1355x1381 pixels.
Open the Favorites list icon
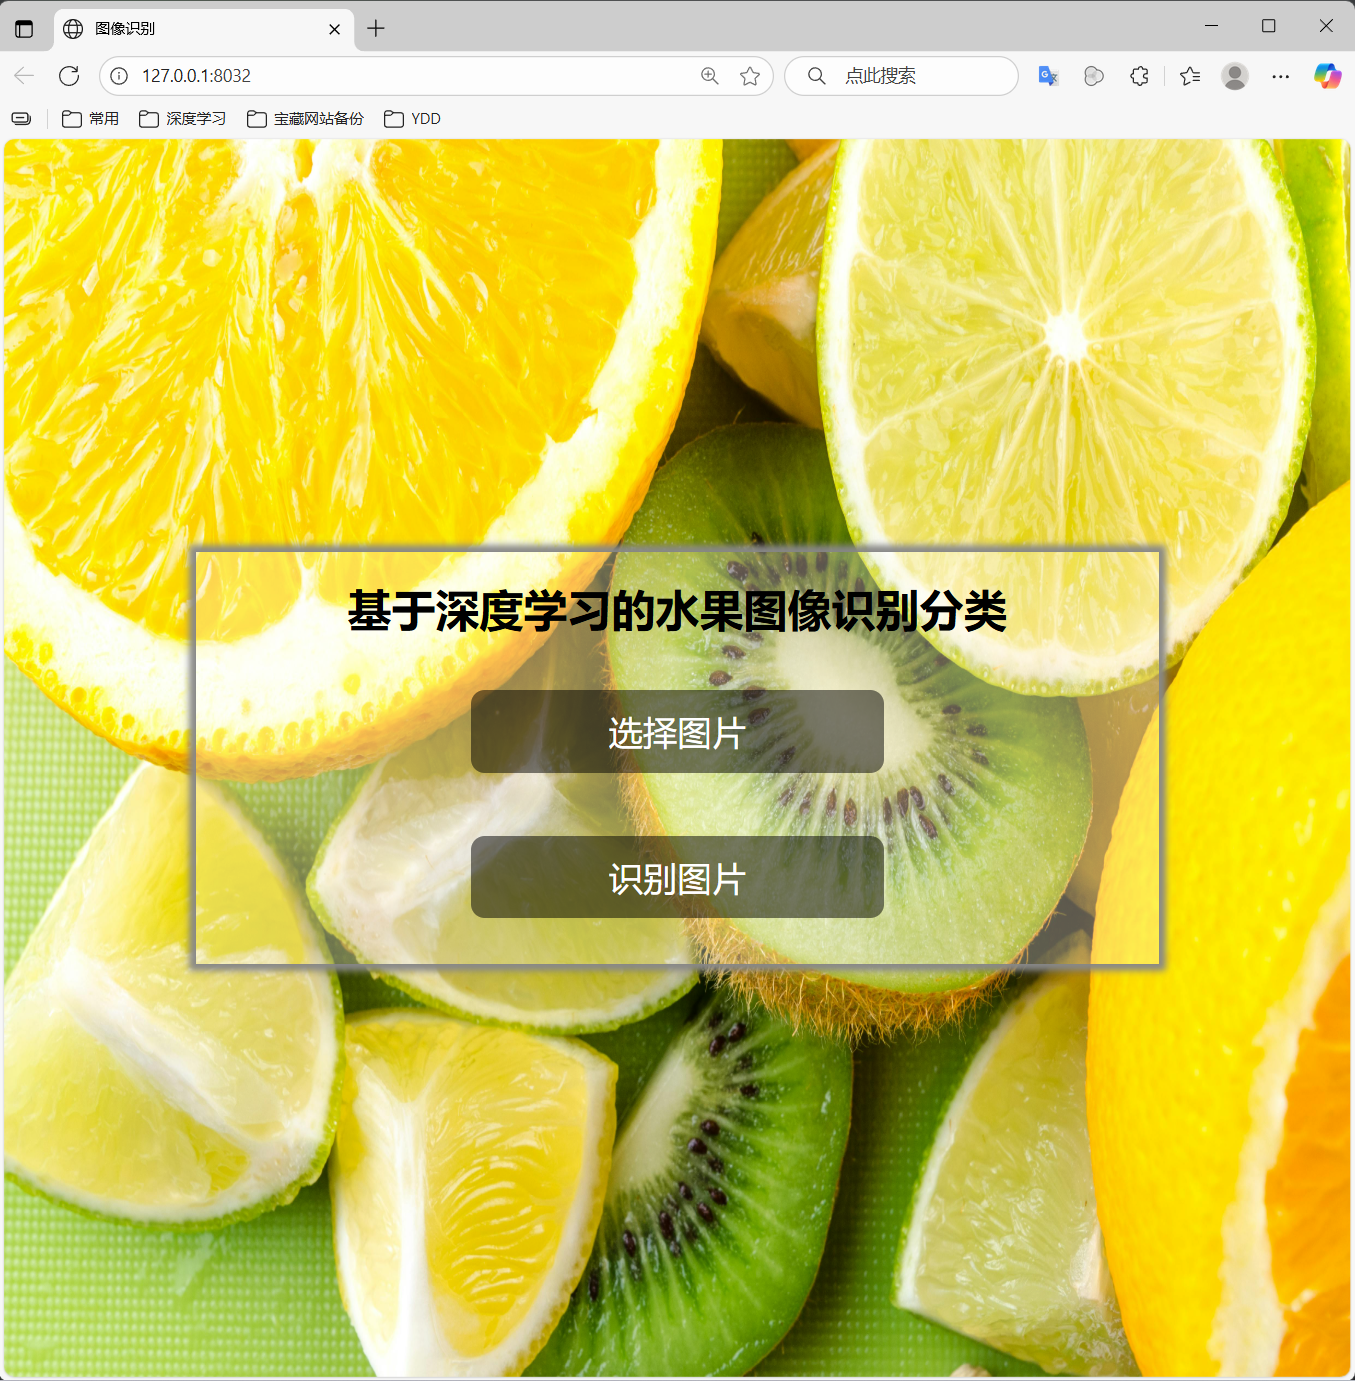coord(1190,76)
